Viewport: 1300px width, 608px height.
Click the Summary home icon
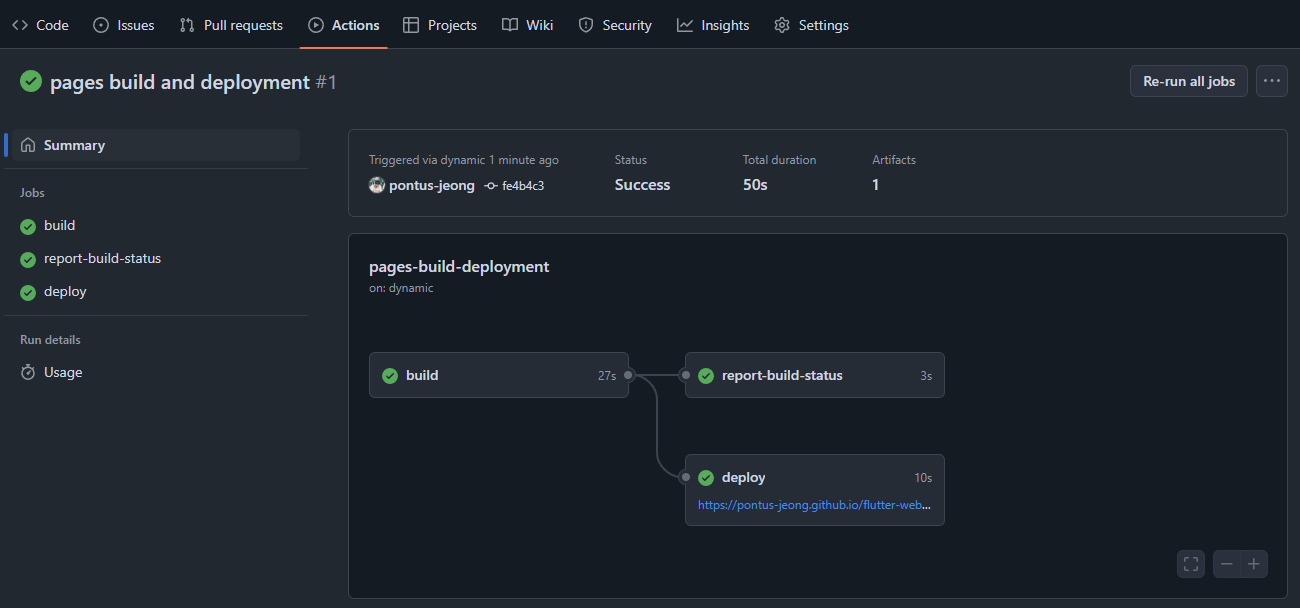click(x=28, y=145)
